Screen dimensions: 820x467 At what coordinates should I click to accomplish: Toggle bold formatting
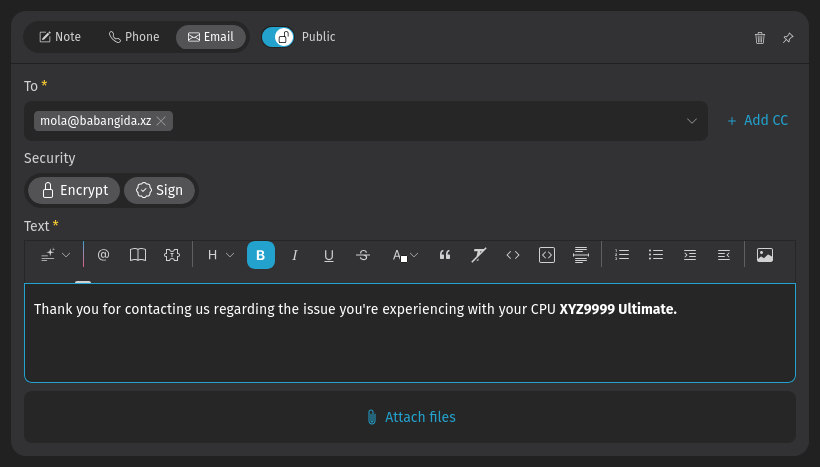[x=261, y=255]
